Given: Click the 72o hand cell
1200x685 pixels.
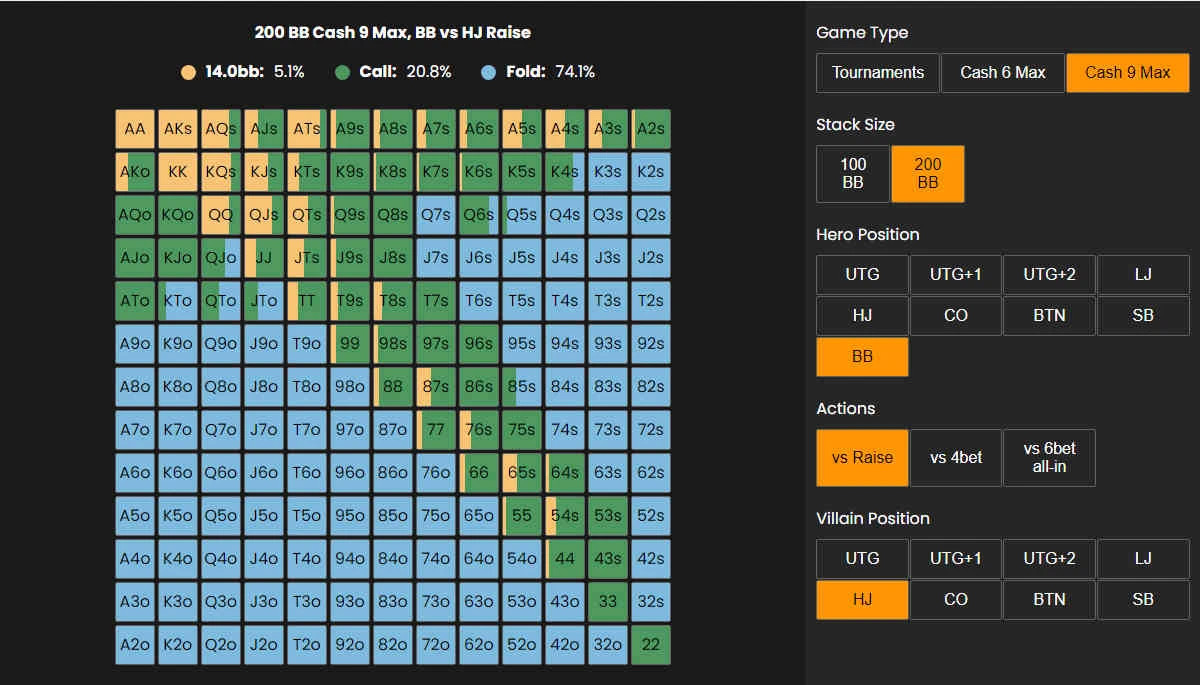Looking at the screenshot, I should (x=436, y=645).
